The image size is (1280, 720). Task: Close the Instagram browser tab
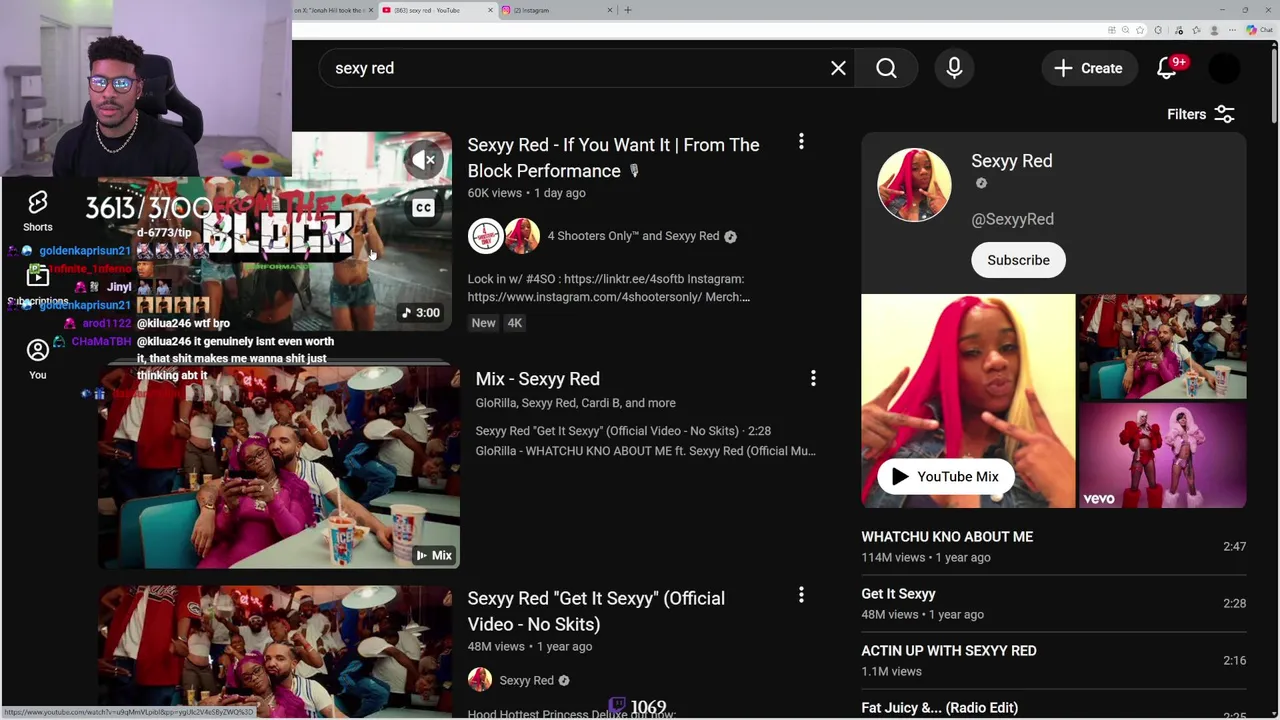tap(610, 10)
